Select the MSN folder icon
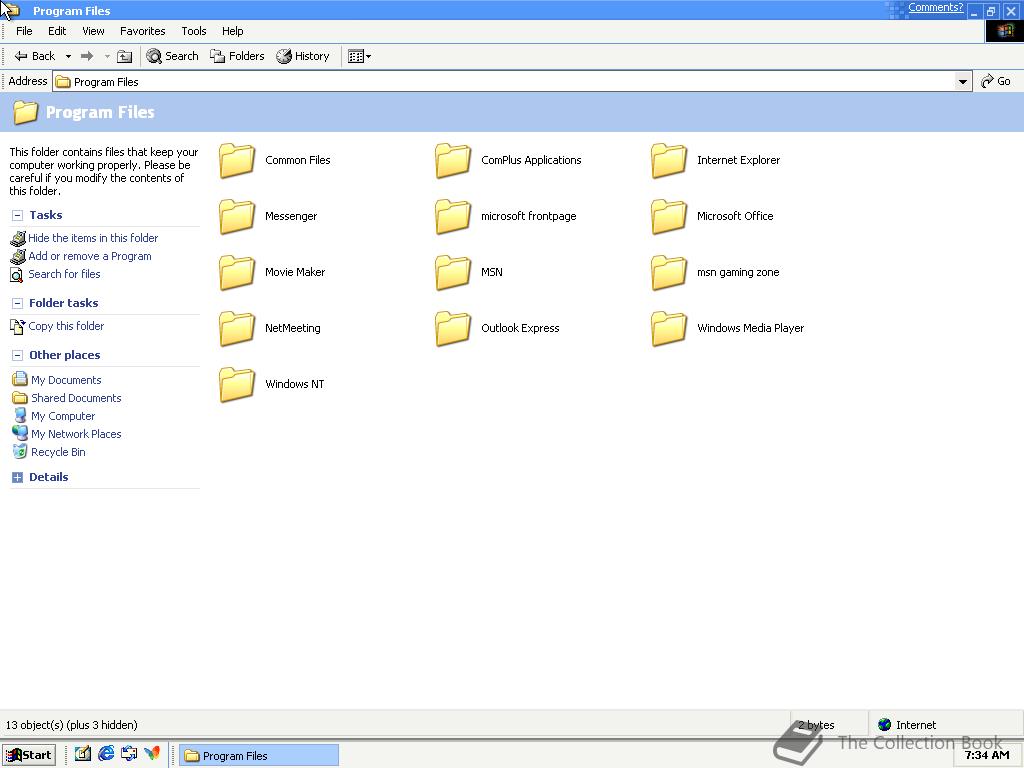 453,273
